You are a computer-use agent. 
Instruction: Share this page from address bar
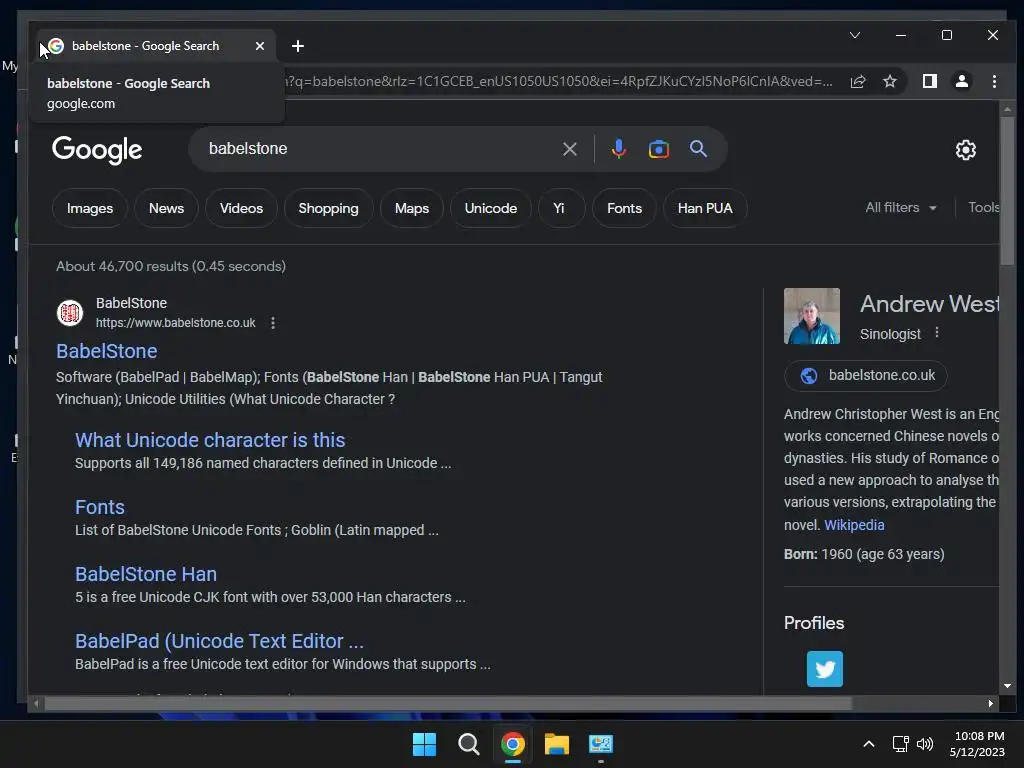point(858,81)
